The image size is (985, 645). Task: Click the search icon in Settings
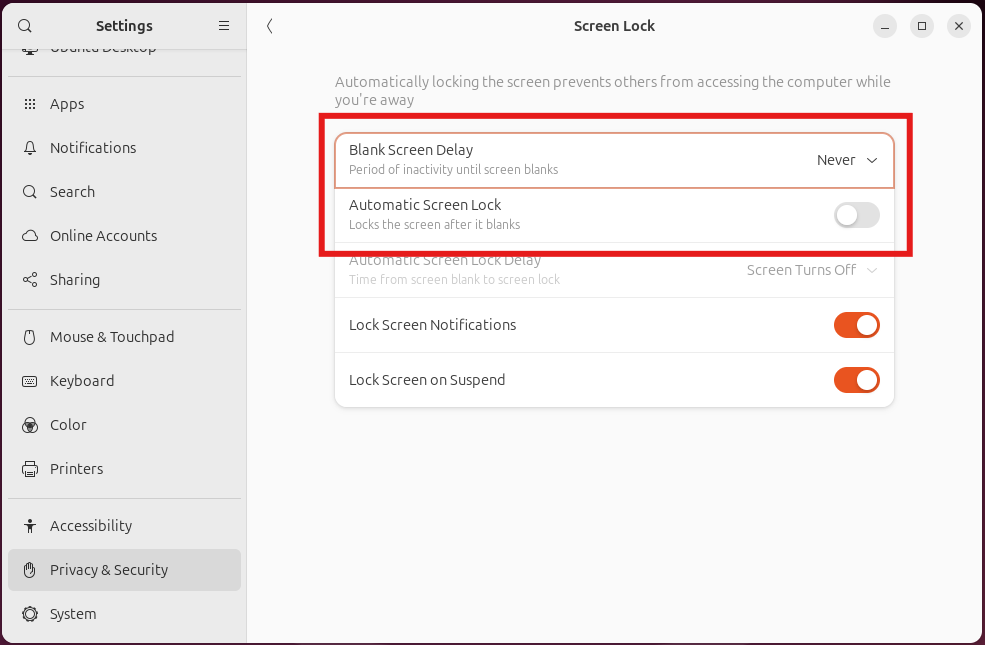25,26
